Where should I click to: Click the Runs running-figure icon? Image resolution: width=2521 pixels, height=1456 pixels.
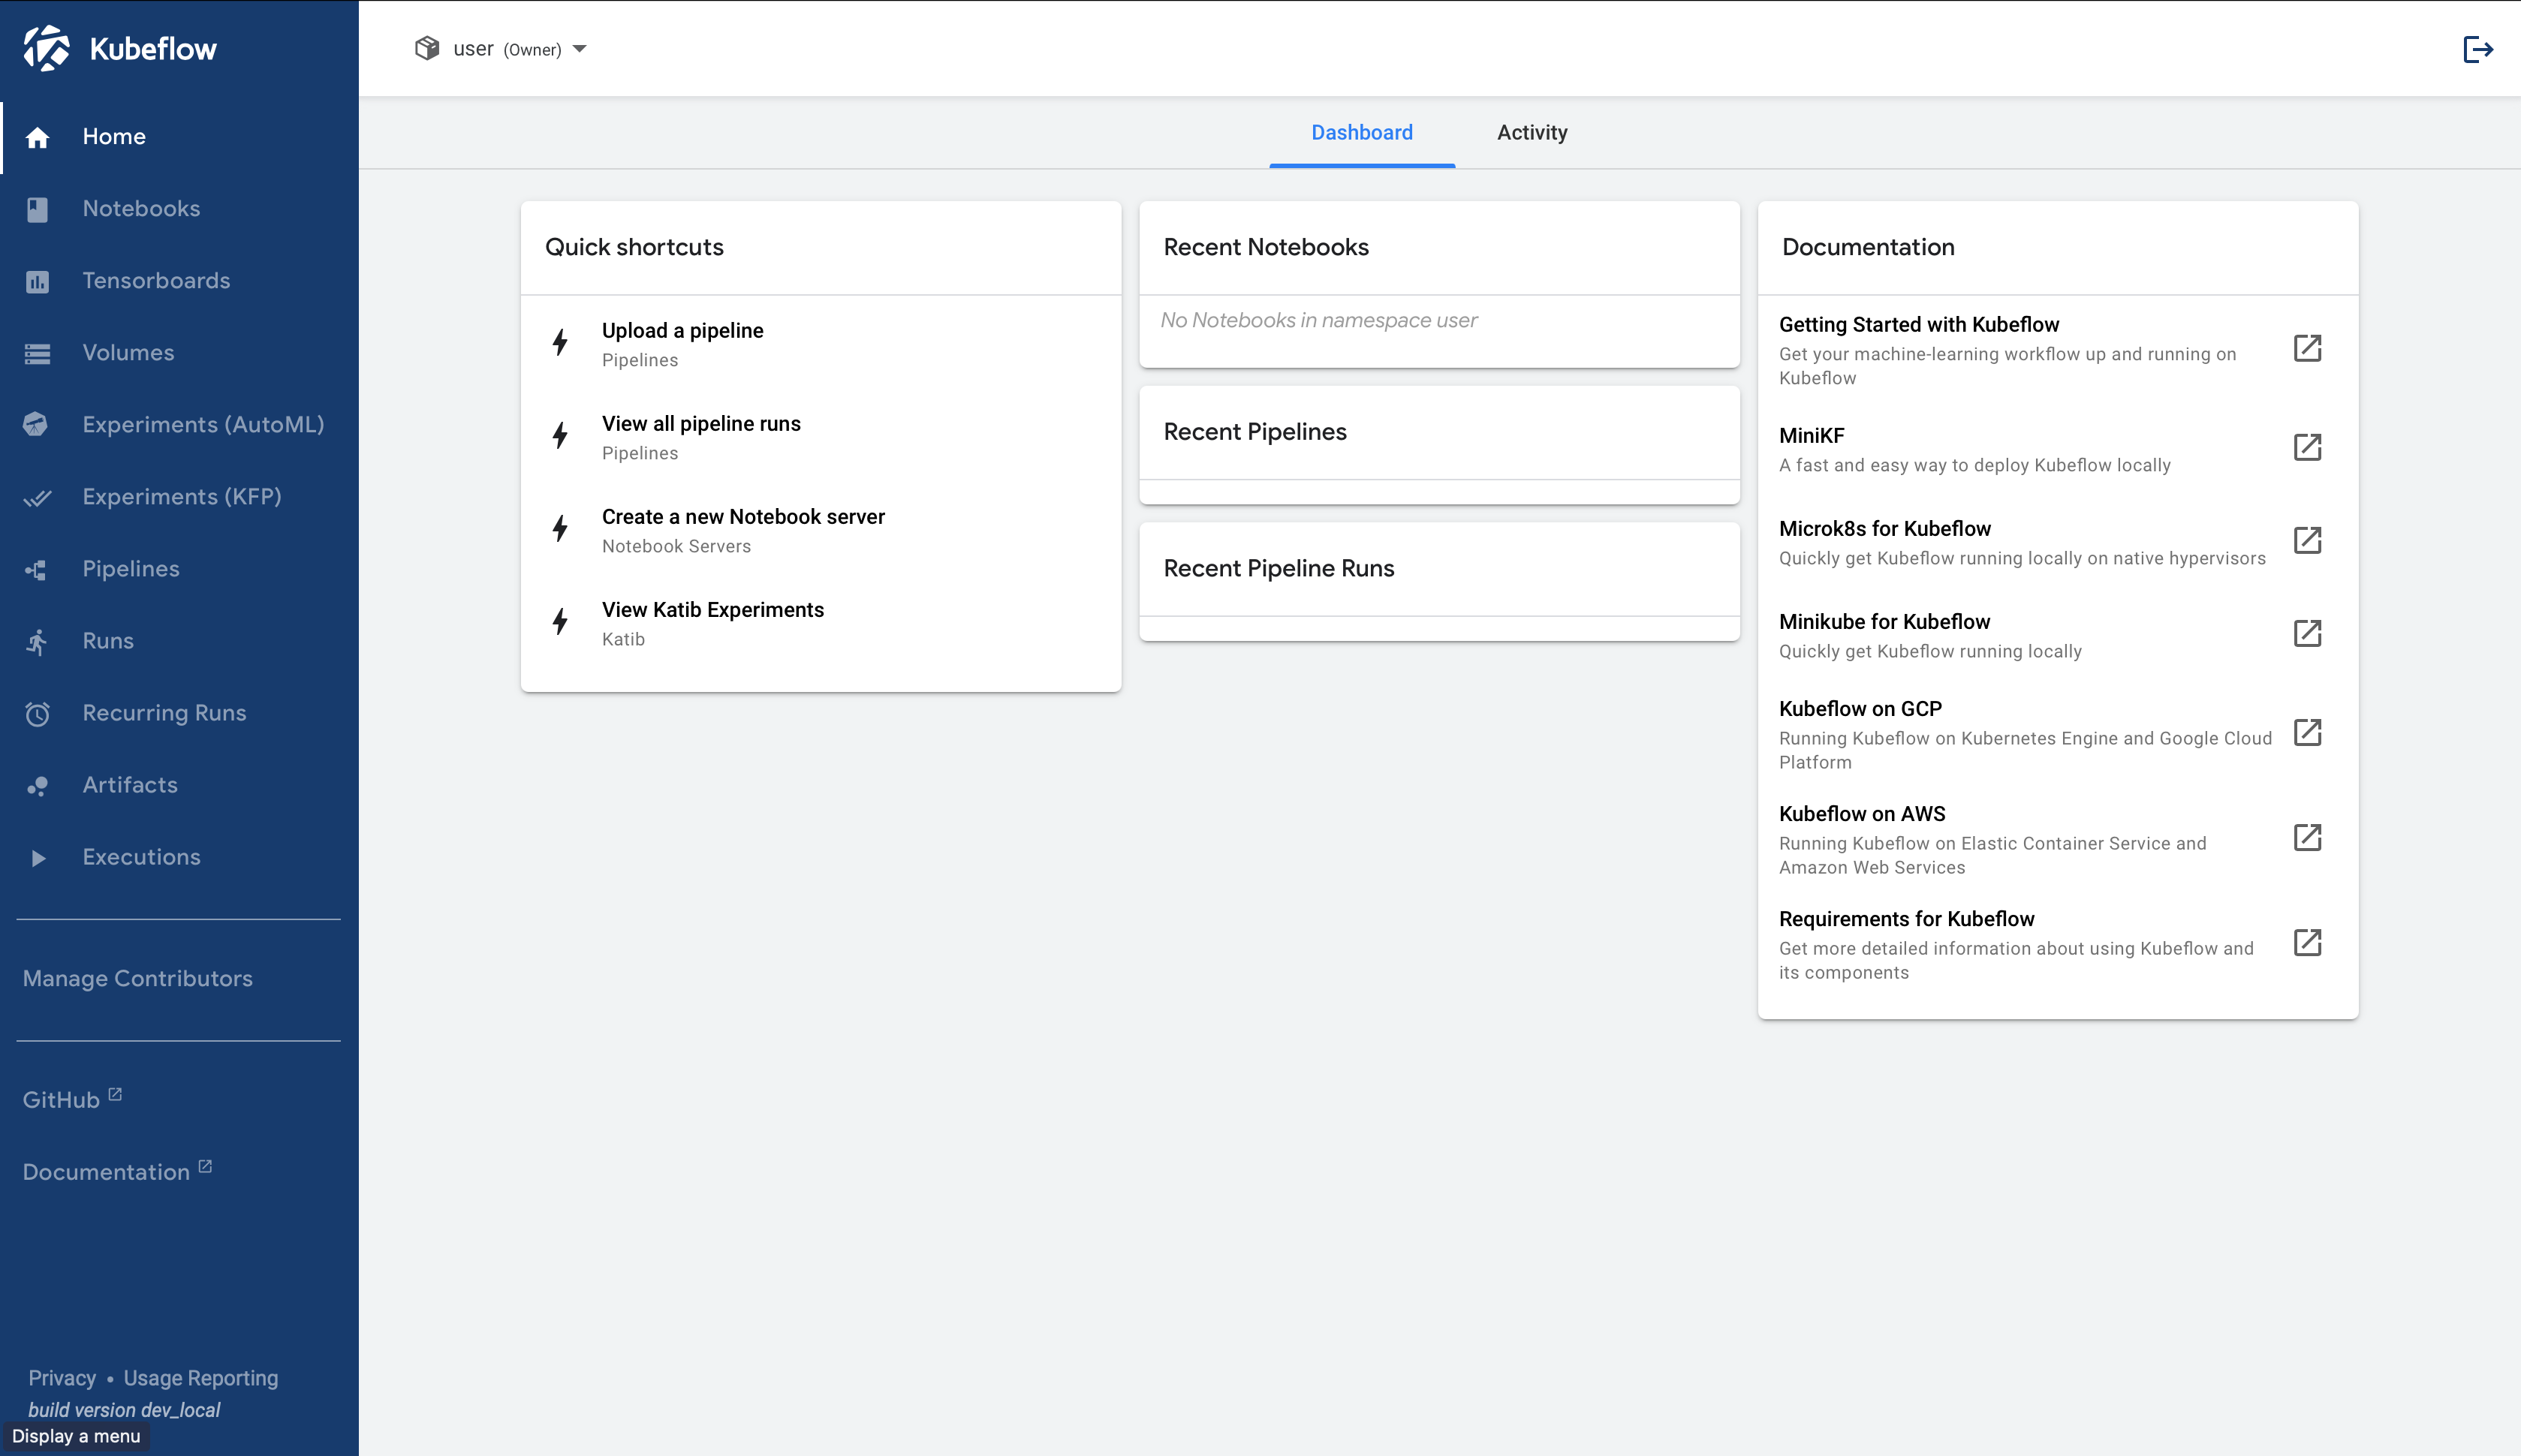coord(37,640)
